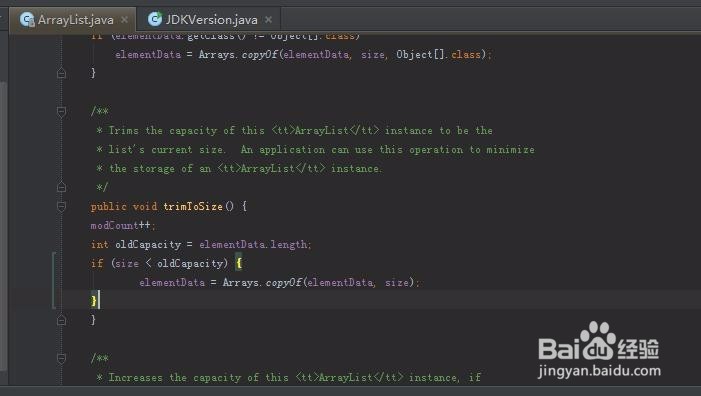Click the comment line starting 'Trims the capacity'

[295, 131]
